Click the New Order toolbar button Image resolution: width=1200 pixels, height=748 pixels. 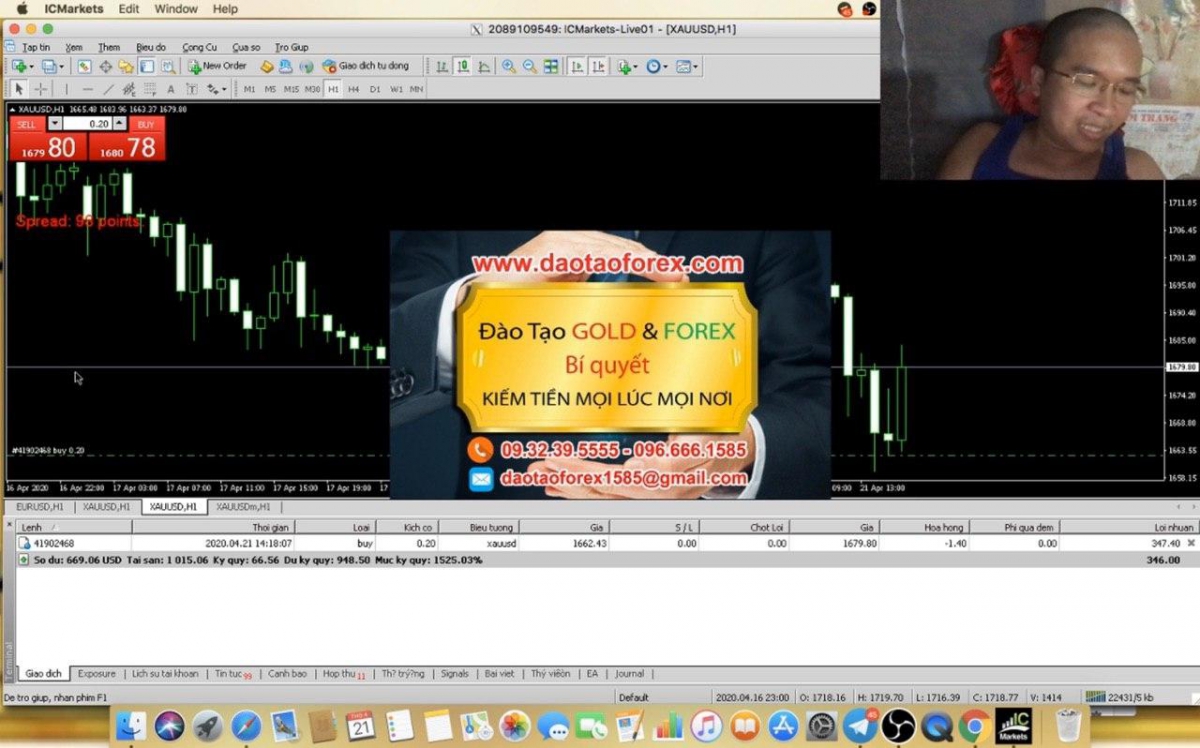click(217, 66)
